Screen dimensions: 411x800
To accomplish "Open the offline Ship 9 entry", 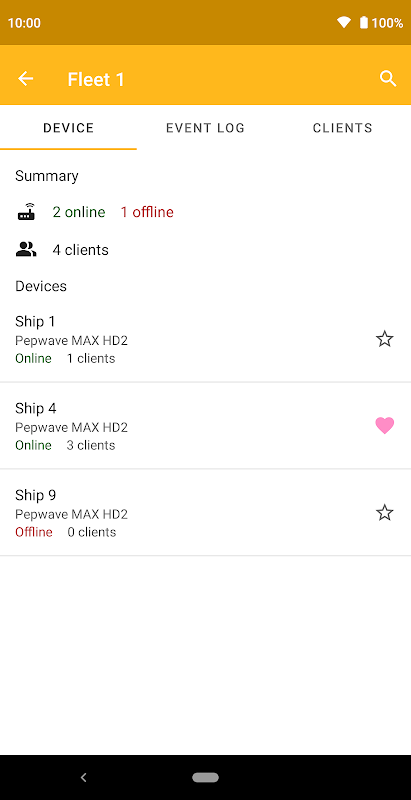I will [x=206, y=512].
